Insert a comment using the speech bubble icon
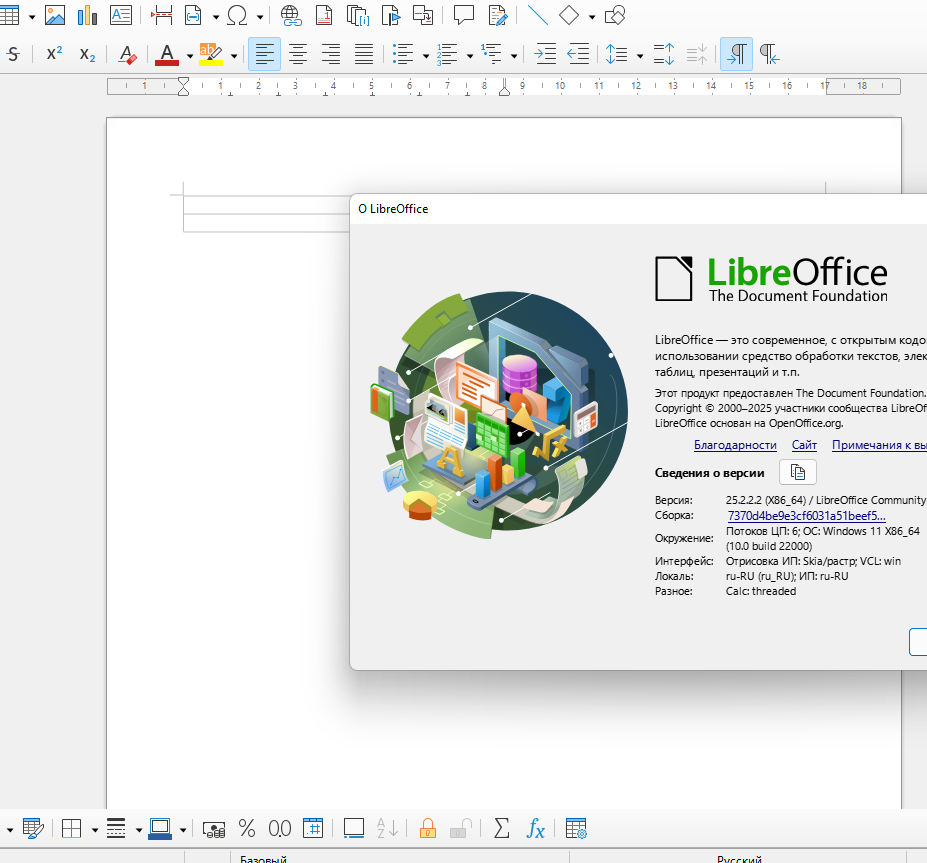The image size is (927, 863). click(x=464, y=15)
